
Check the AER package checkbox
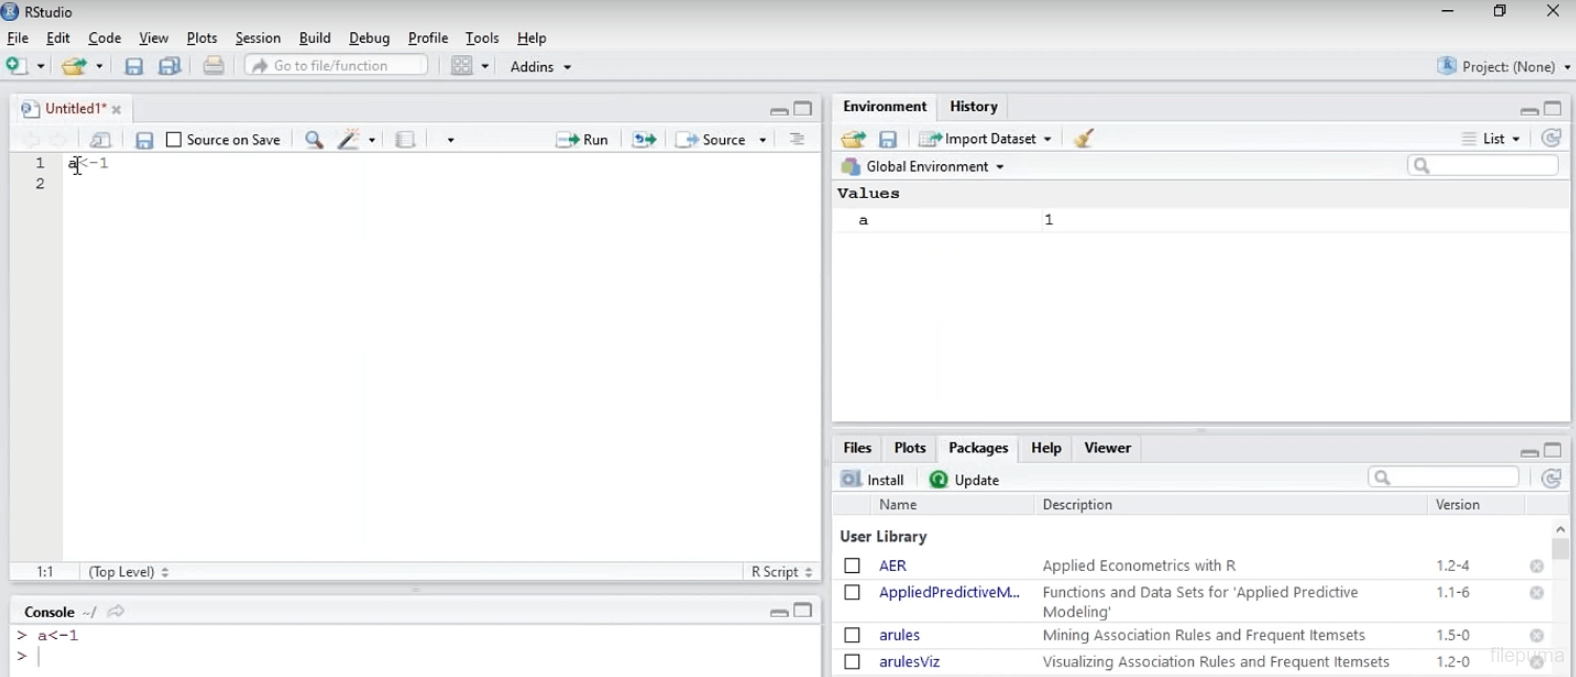pos(852,566)
